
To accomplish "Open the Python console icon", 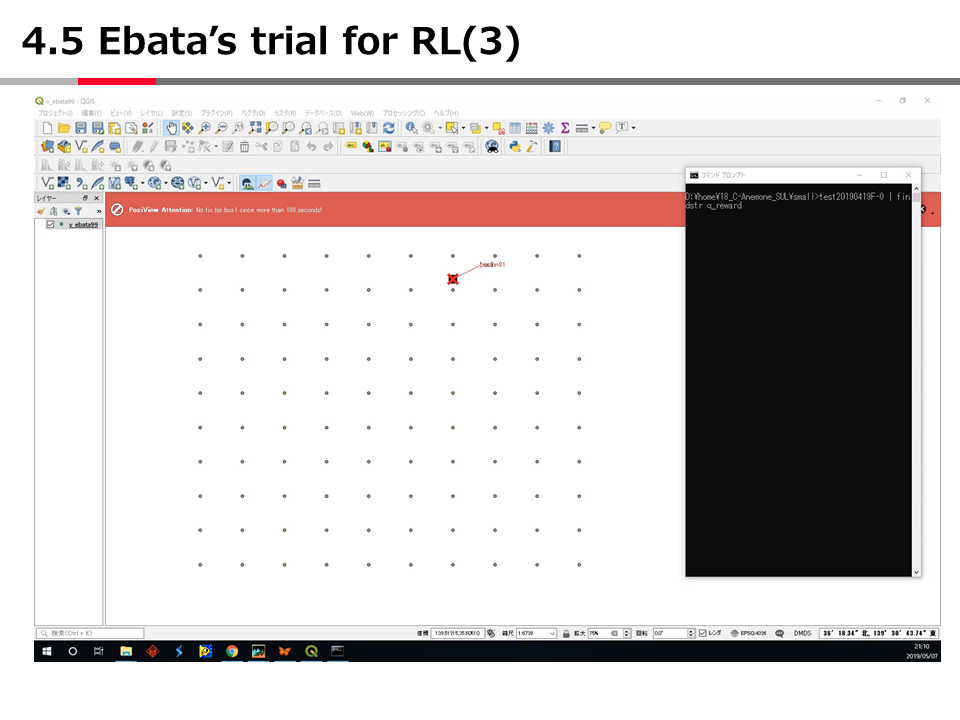I will [515, 146].
